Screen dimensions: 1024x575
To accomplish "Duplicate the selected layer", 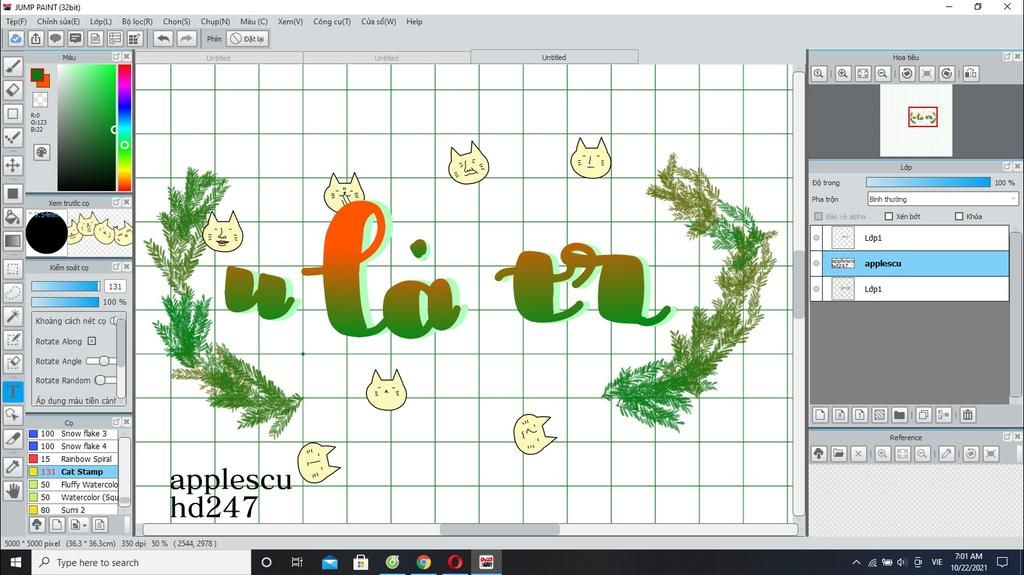I will [x=923, y=414].
